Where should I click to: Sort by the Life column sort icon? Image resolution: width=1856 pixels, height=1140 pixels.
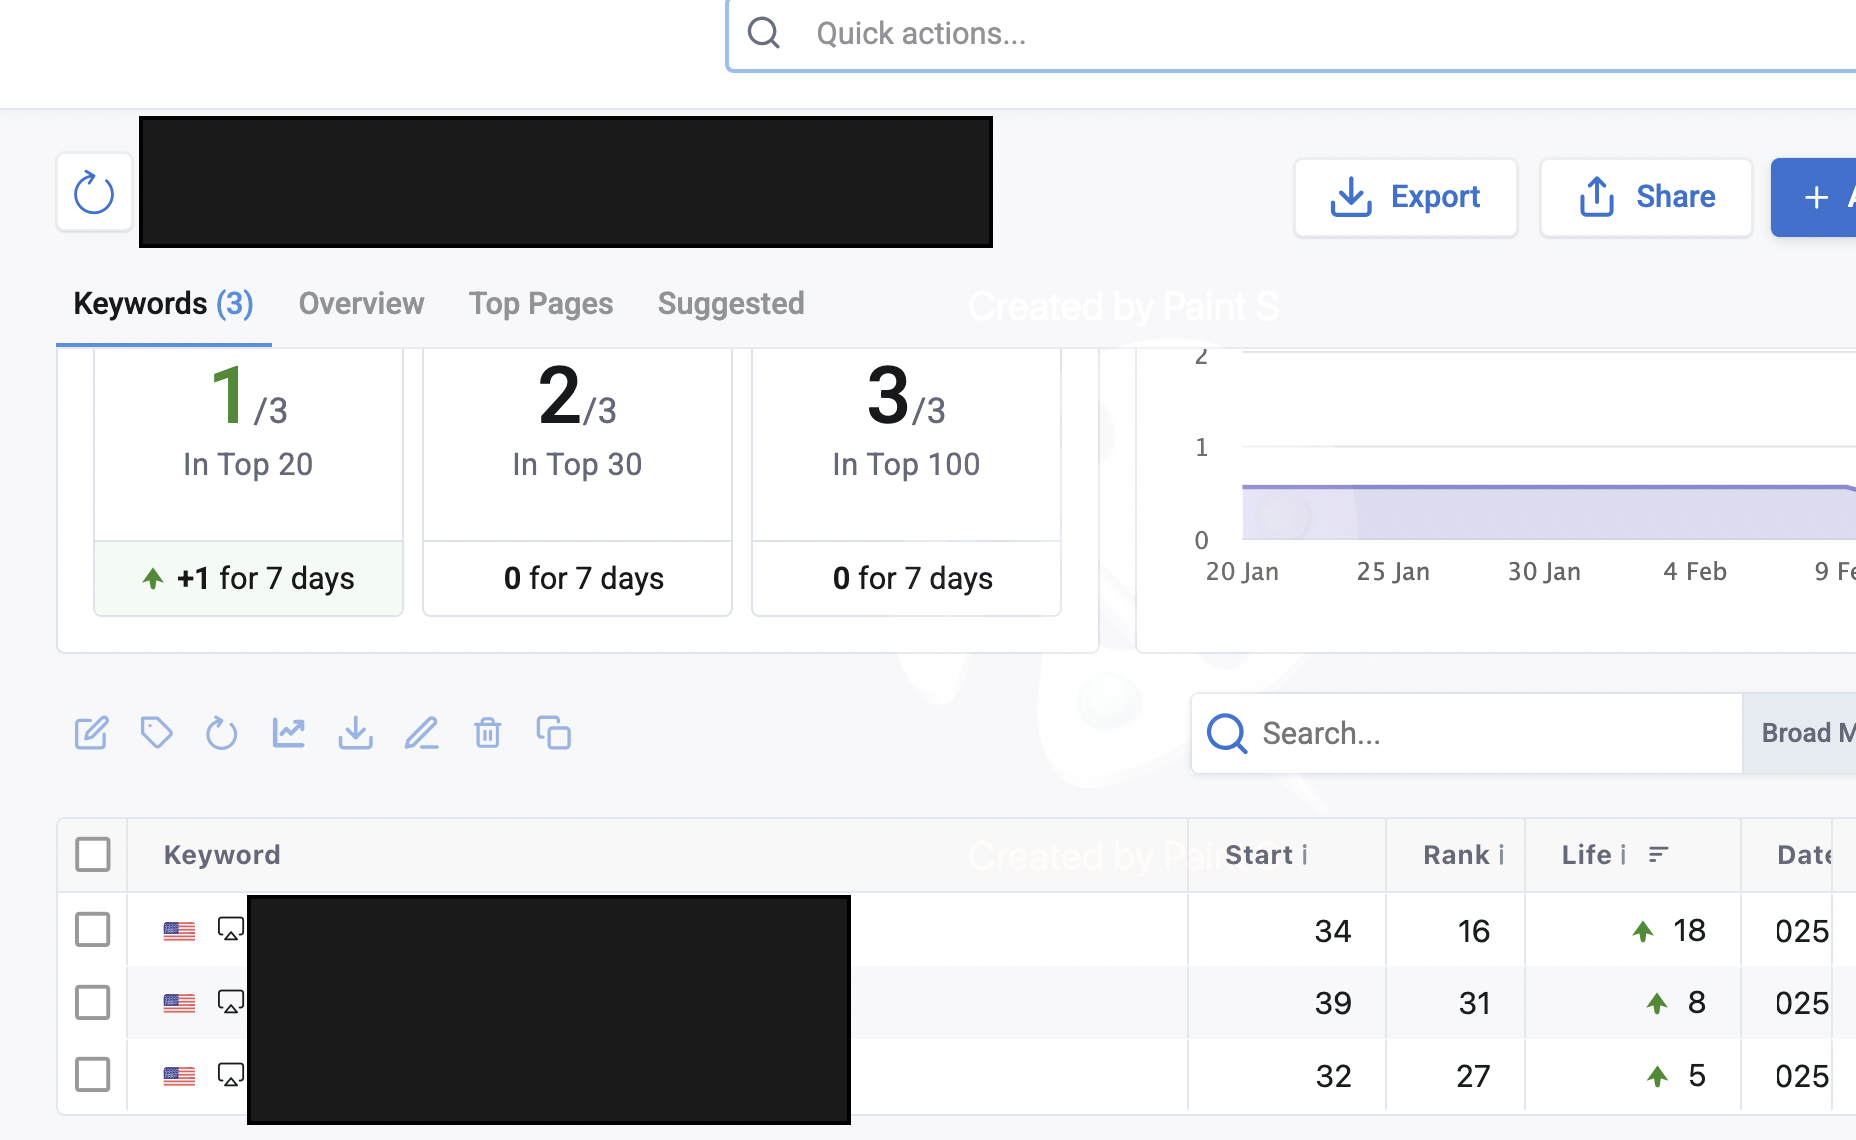pyautogui.click(x=1658, y=854)
